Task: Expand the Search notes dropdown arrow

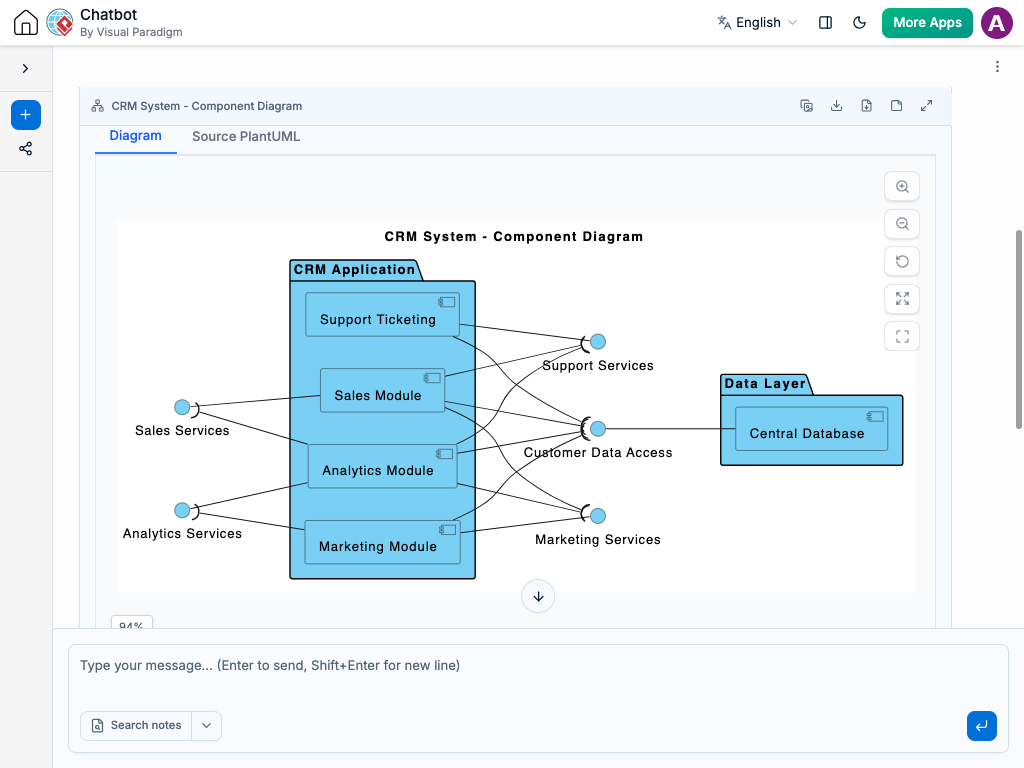Action: point(206,726)
